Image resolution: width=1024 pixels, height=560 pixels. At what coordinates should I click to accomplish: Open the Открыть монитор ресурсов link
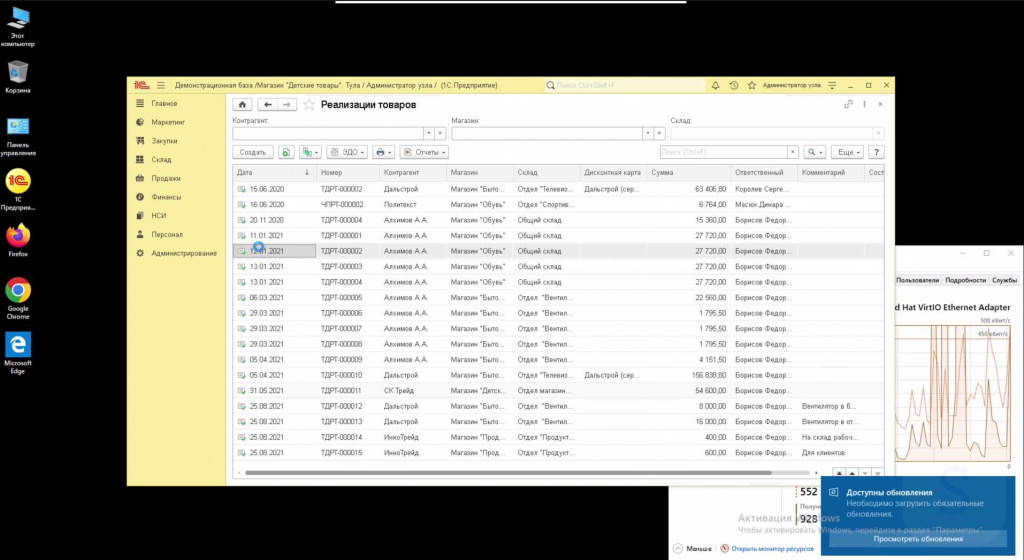coord(770,549)
